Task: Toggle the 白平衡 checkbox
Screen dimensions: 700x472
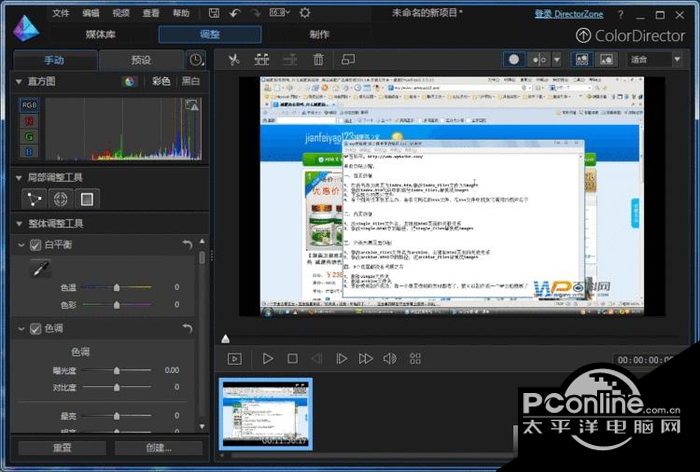Action: [36, 245]
